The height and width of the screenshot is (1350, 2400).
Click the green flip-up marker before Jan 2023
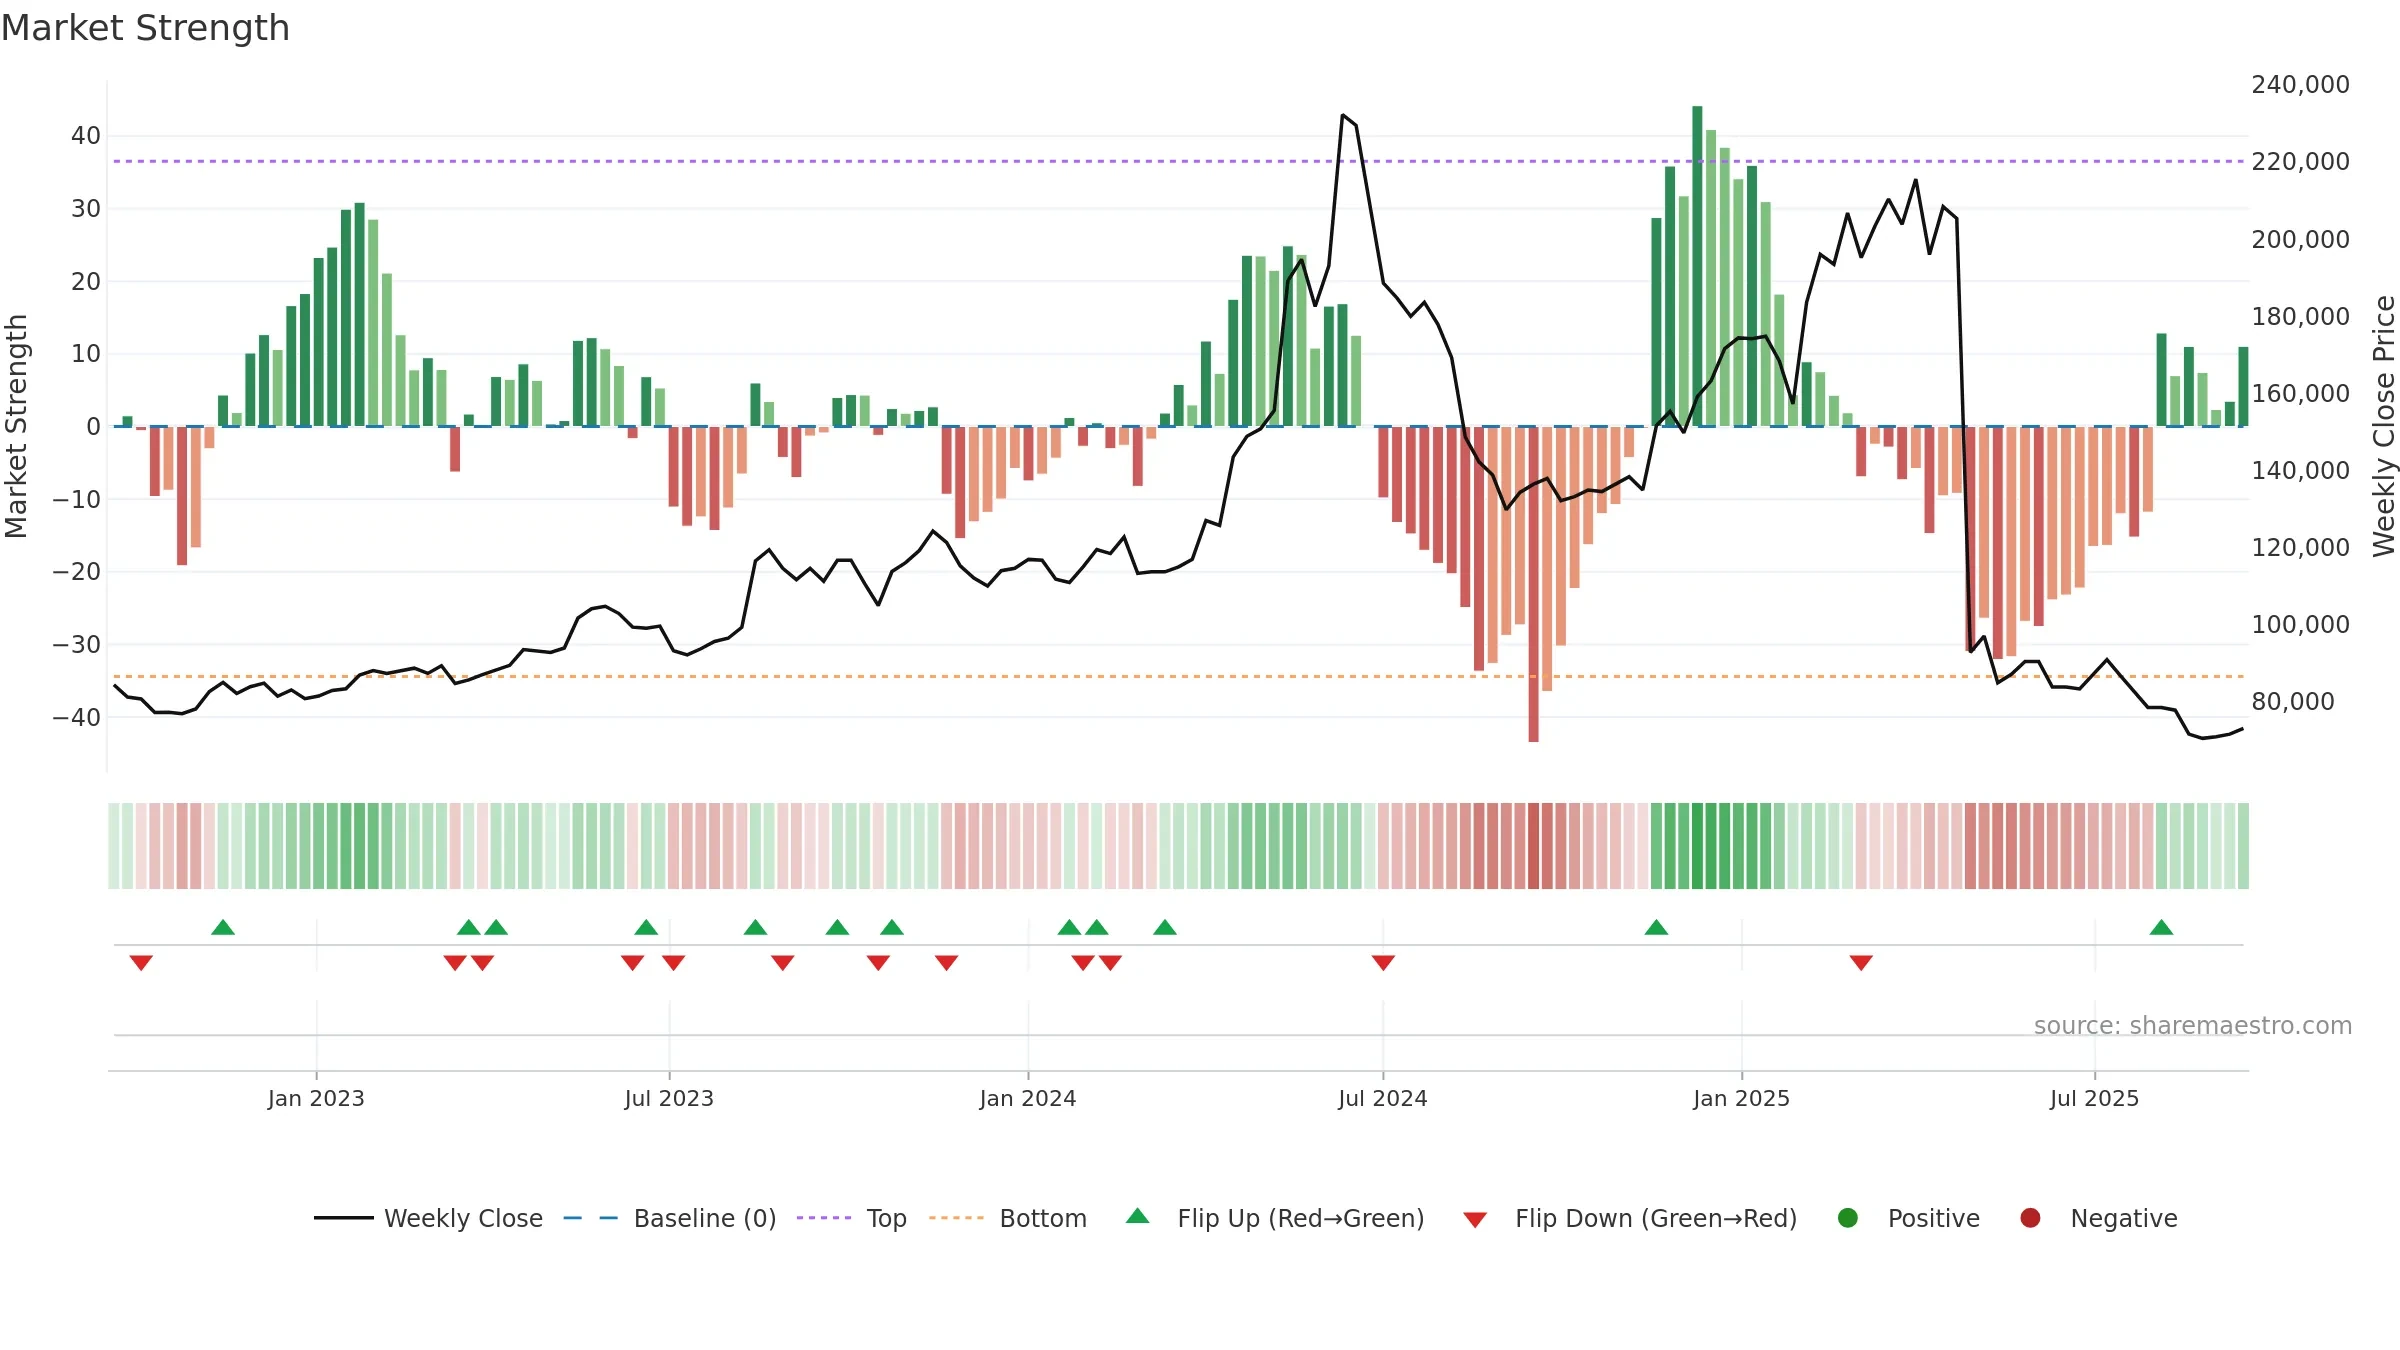point(223,927)
